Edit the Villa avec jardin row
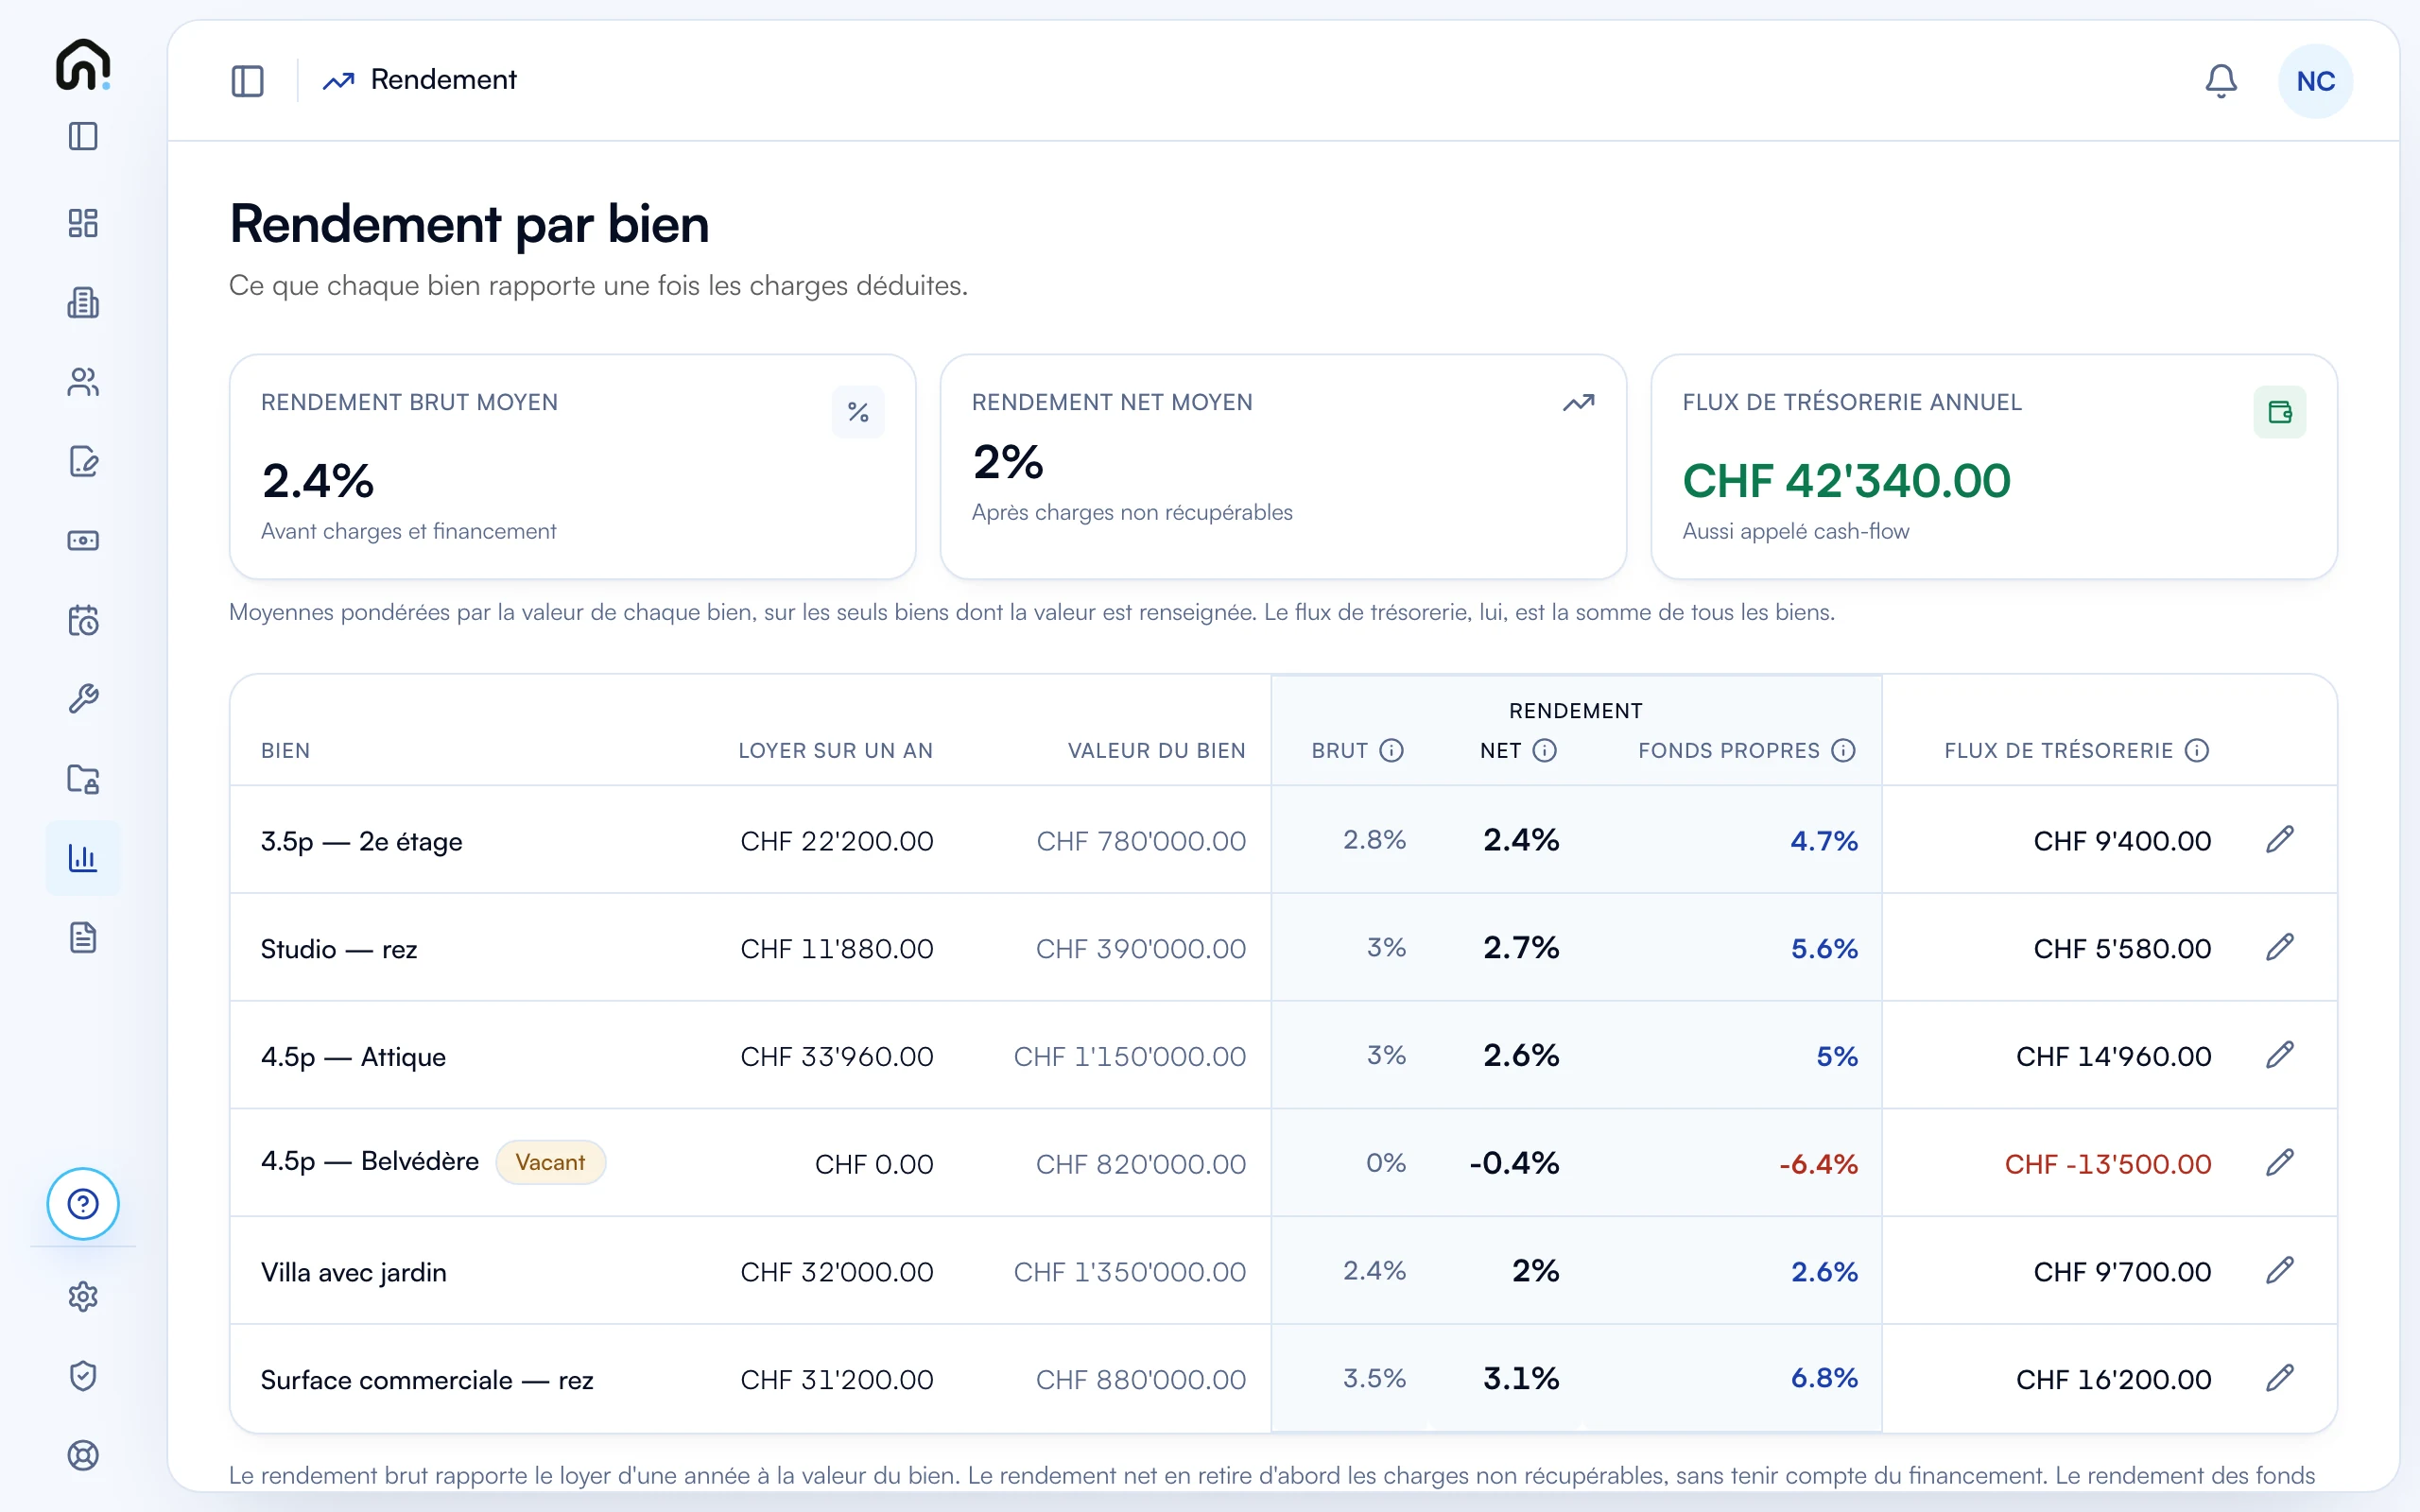The image size is (2420, 1512). pyautogui.click(x=2279, y=1271)
